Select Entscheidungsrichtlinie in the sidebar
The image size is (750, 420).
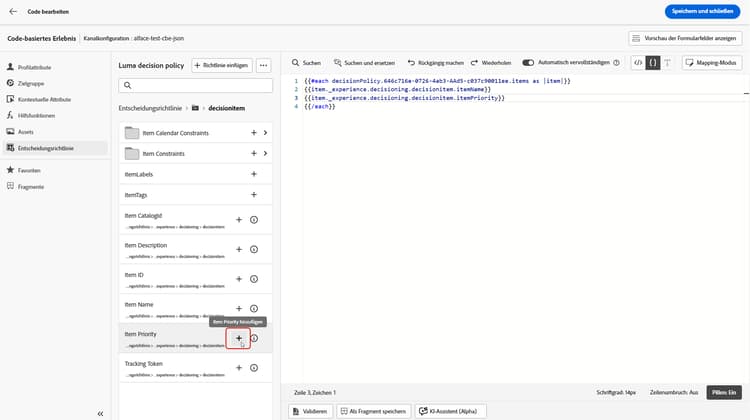(x=55, y=148)
